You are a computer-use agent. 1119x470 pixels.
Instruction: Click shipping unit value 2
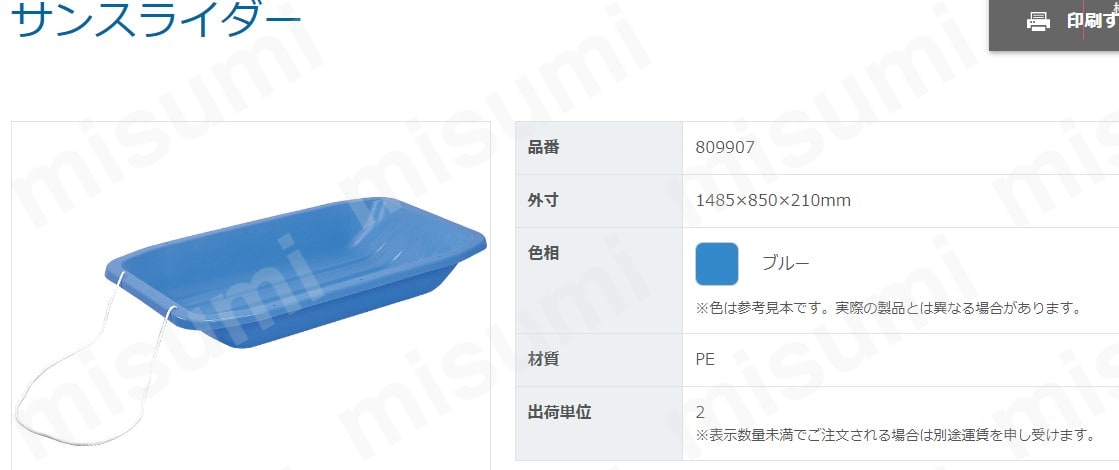700,412
